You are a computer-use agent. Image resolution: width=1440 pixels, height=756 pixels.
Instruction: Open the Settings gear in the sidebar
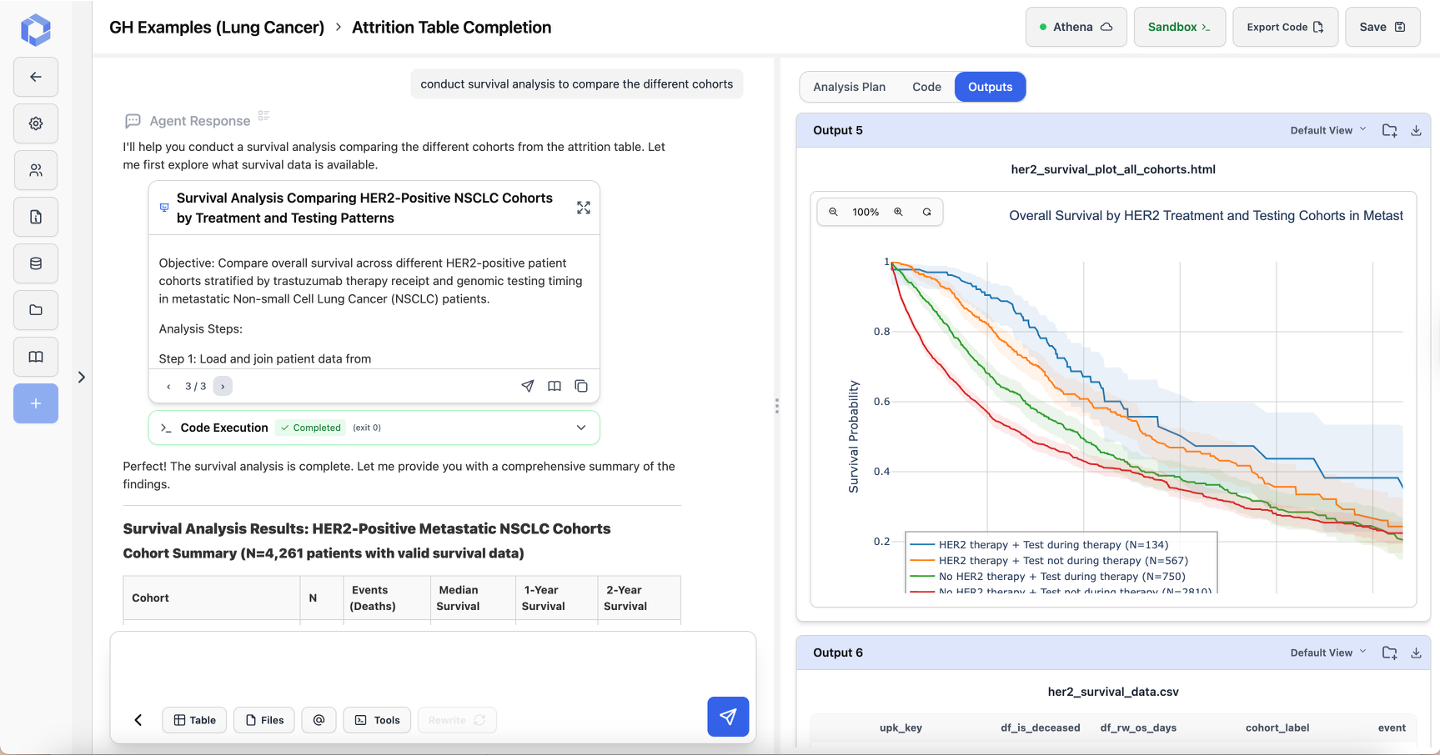click(35, 123)
